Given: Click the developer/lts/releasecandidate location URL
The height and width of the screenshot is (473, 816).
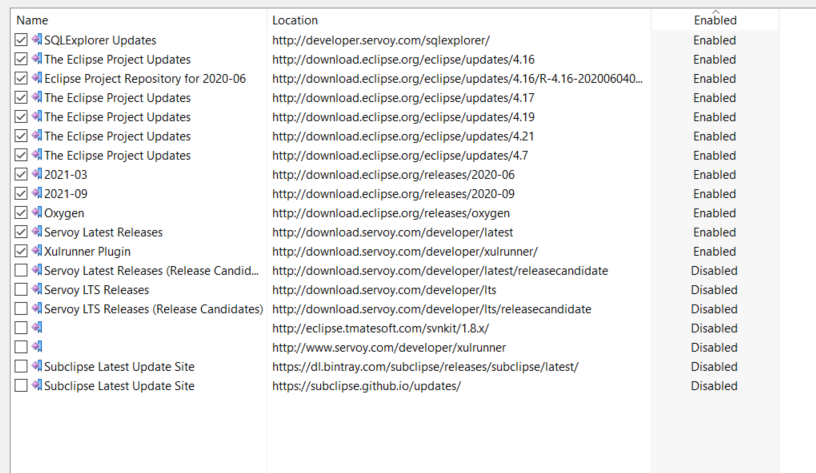Looking at the screenshot, I should pyautogui.click(x=431, y=309).
